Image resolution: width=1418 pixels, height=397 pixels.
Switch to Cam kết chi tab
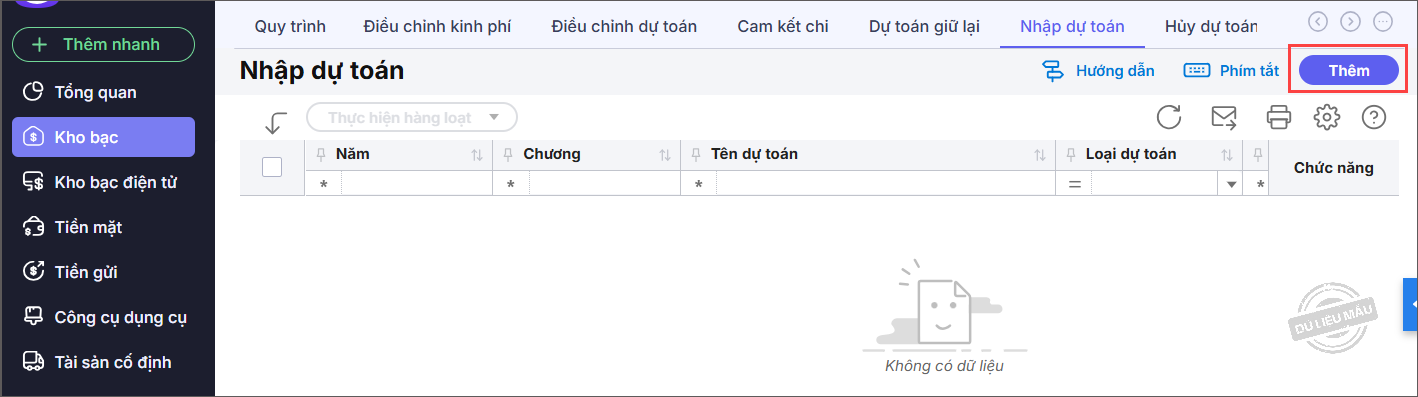tap(783, 26)
